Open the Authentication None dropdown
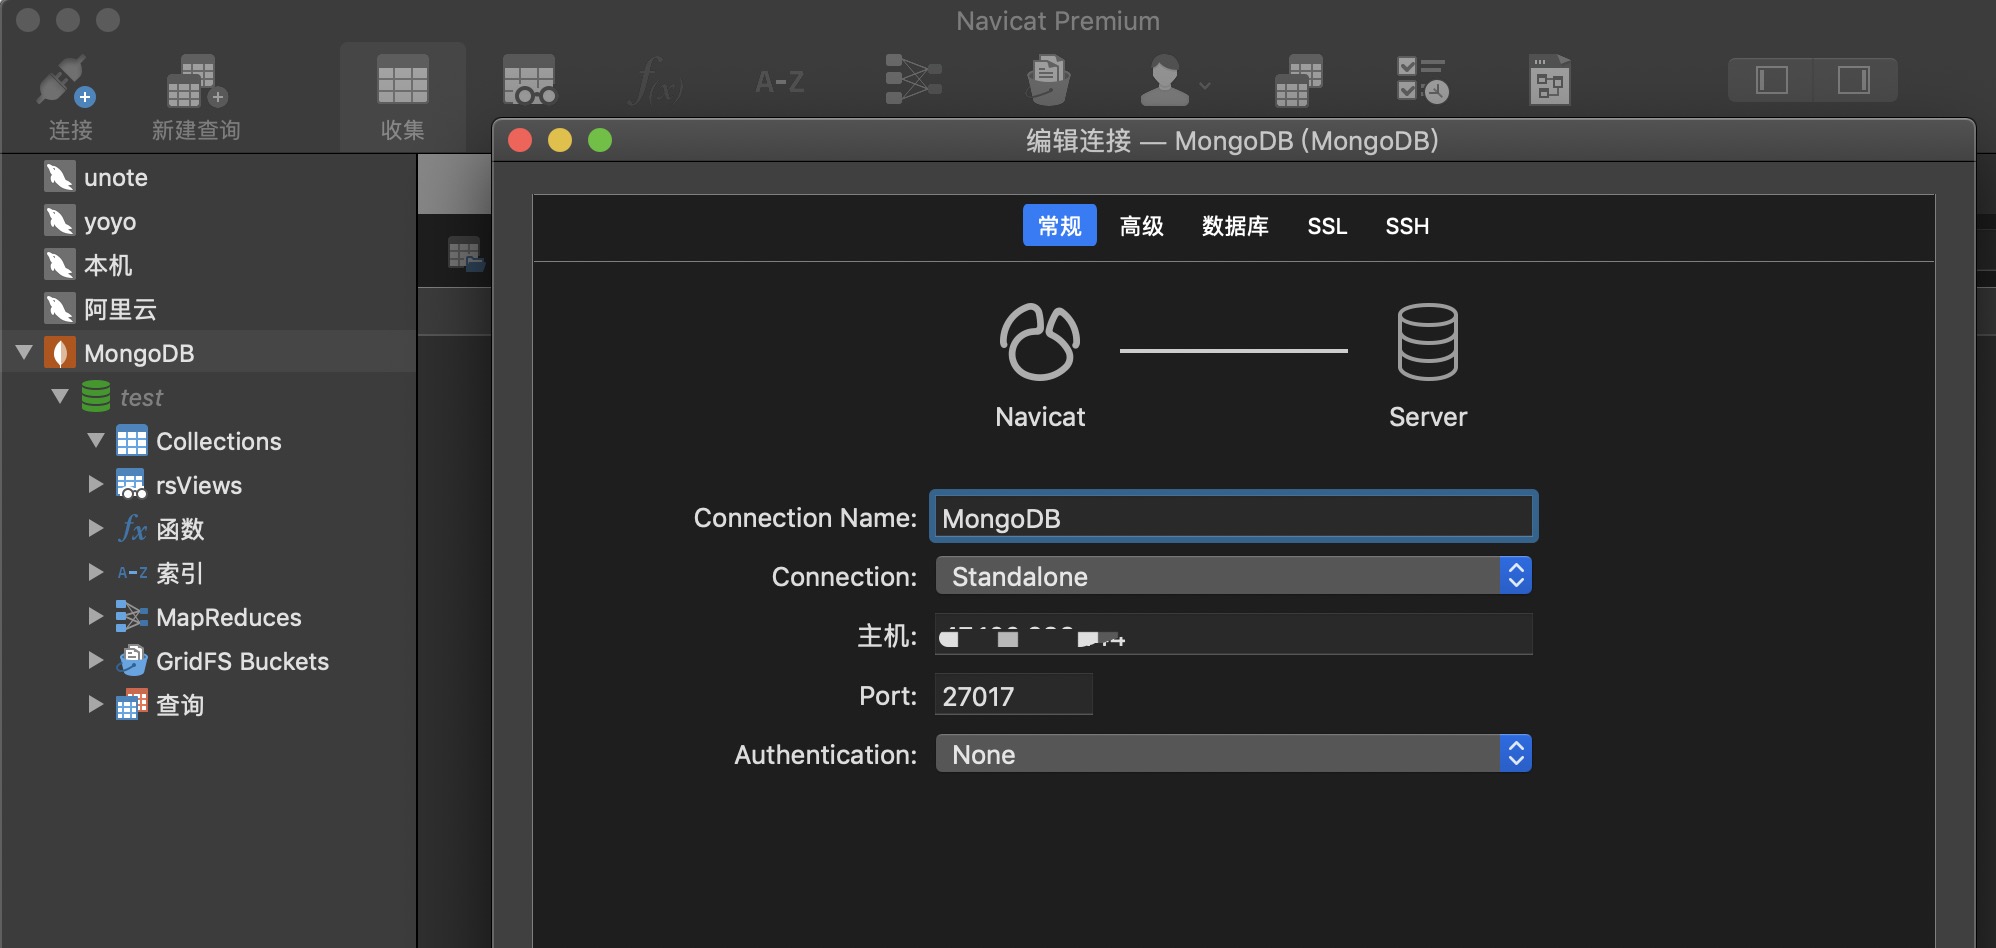The image size is (1996, 948). (x=1233, y=754)
